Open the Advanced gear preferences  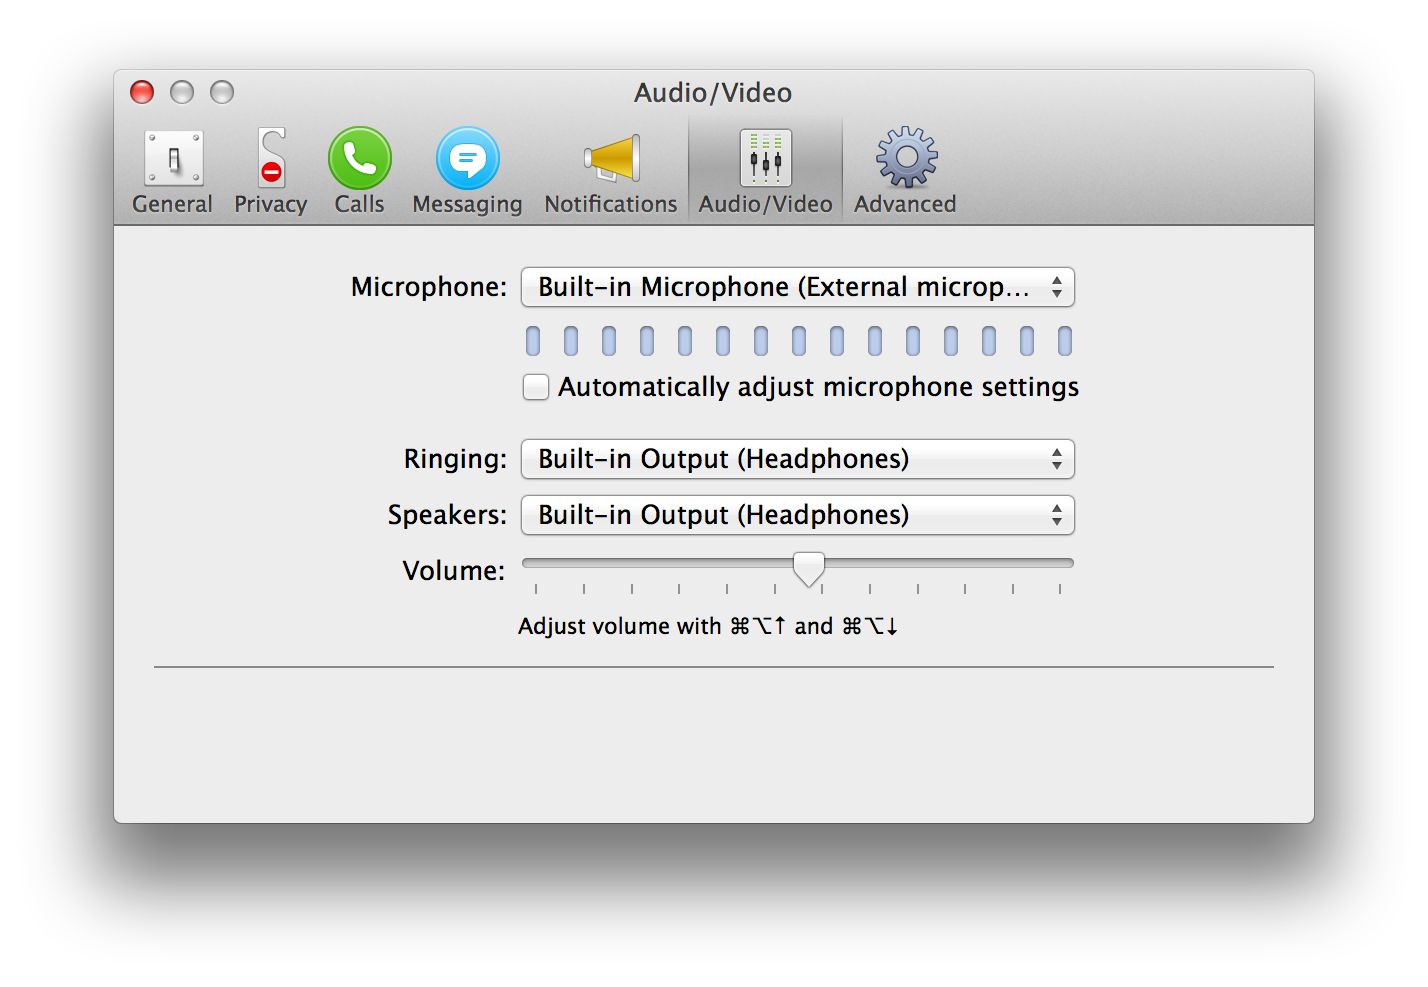[x=906, y=171]
